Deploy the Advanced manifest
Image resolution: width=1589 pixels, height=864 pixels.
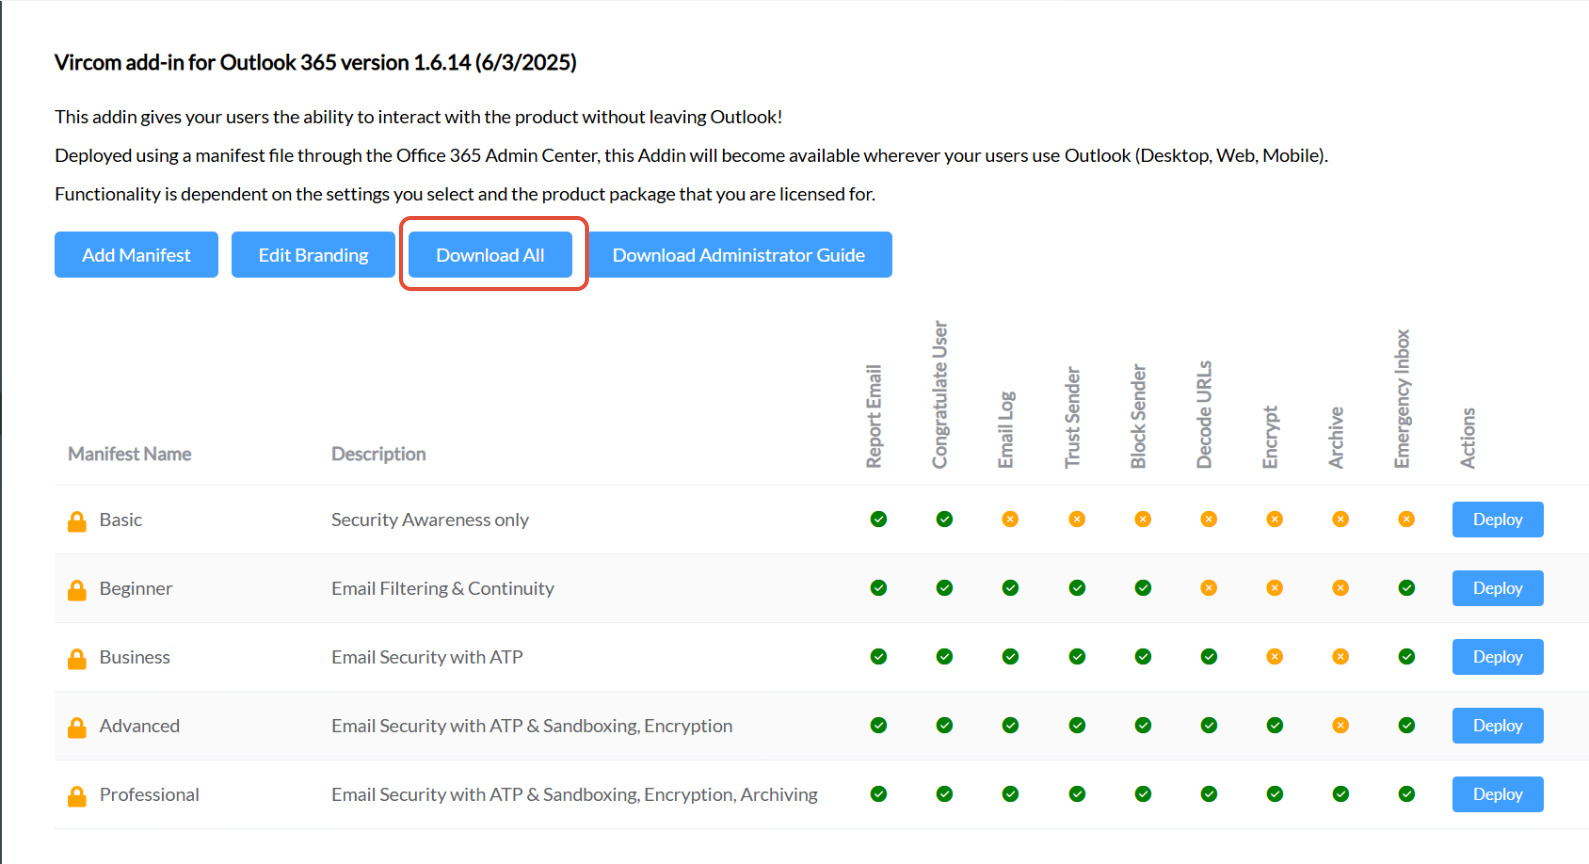1497,726
